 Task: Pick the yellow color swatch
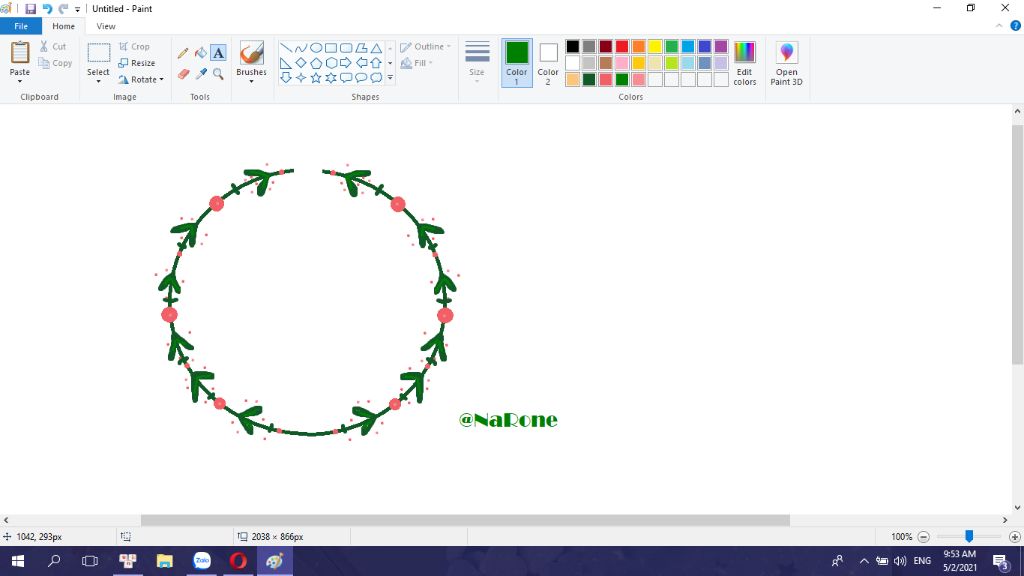655,46
